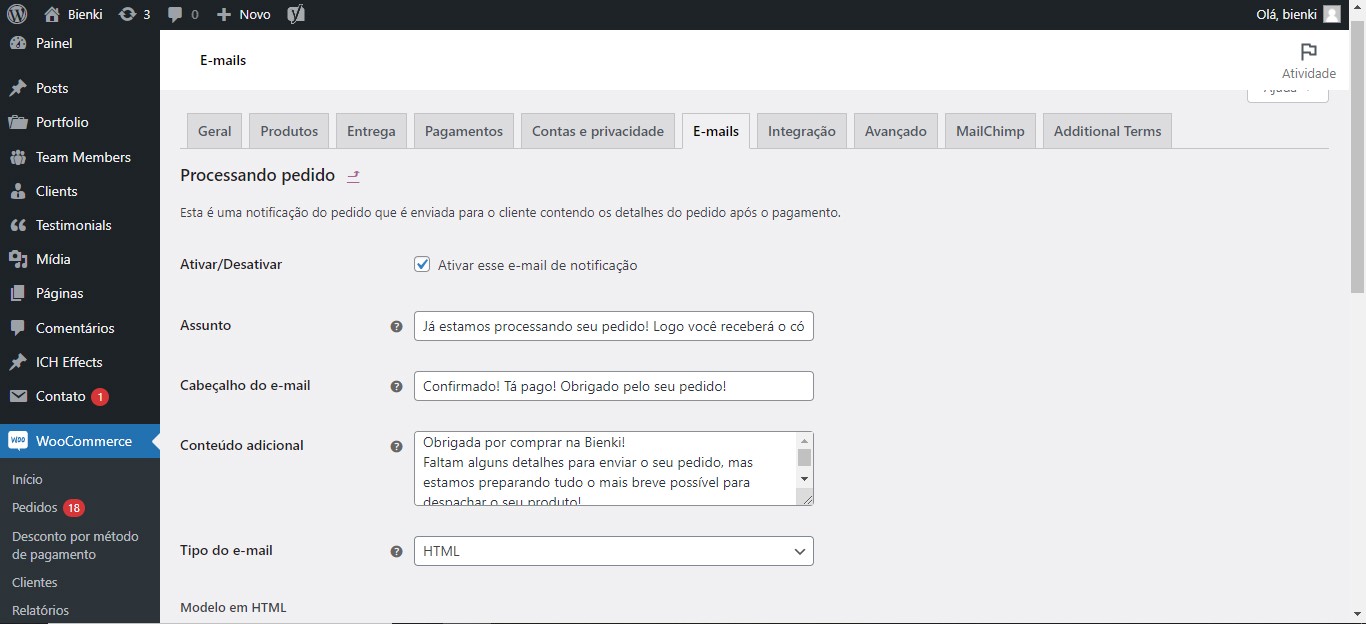
Task: Go to Contato in the sidebar
Action: pyautogui.click(x=60, y=396)
